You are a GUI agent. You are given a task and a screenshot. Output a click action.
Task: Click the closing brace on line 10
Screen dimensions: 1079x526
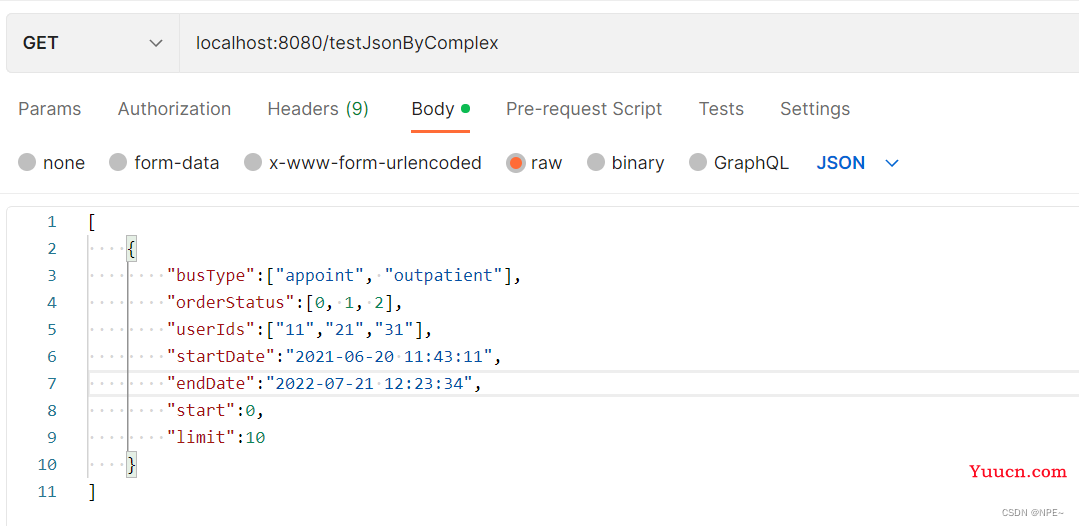click(132, 465)
